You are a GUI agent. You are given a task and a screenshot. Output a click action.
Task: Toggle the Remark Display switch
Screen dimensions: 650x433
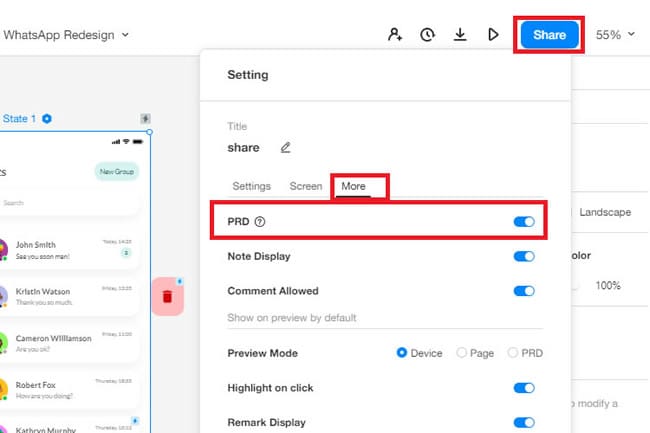(x=524, y=423)
